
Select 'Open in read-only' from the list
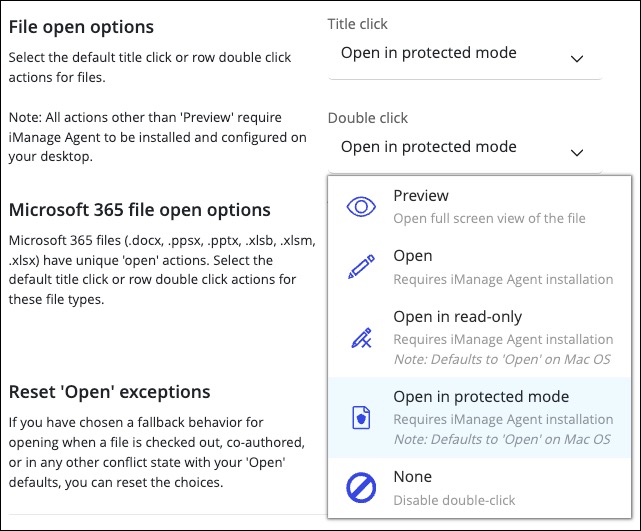(457, 317)
